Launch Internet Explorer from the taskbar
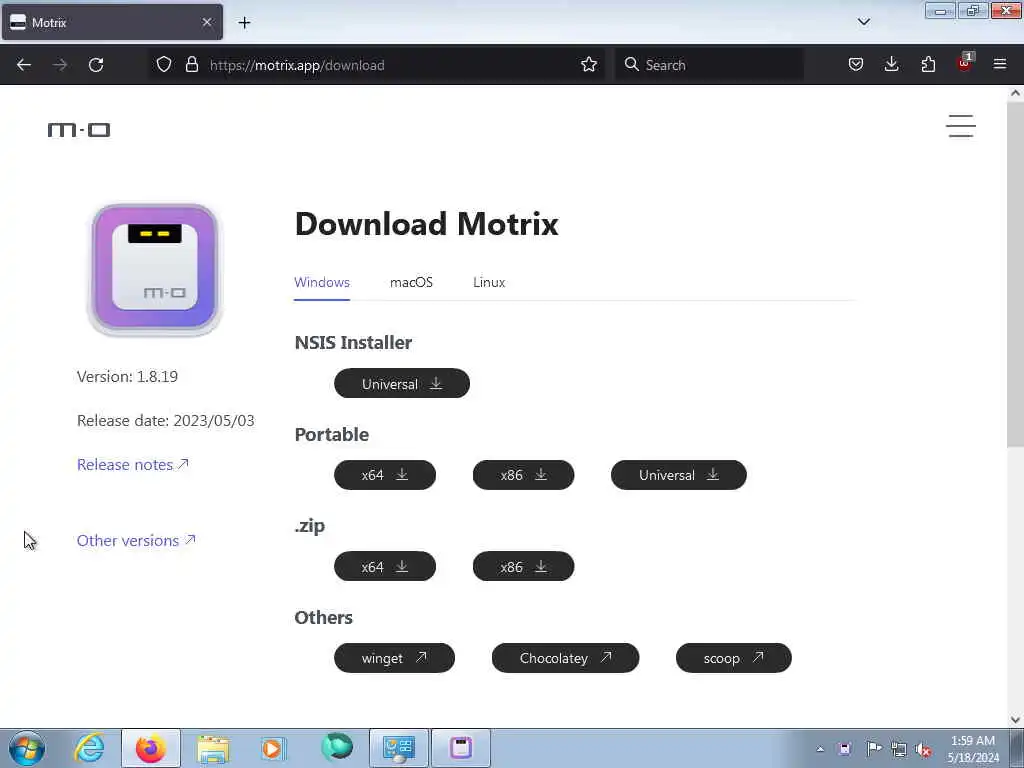 tap(89, 748)
